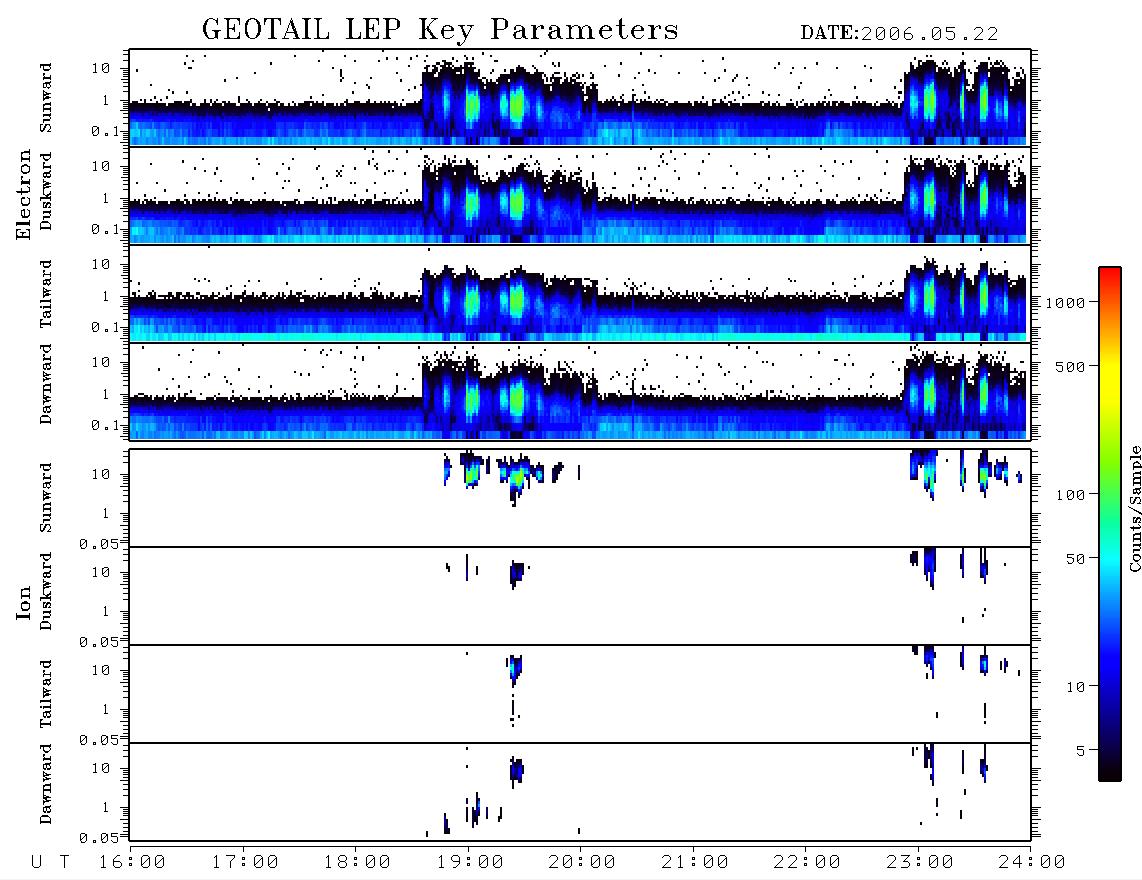The height and width of the screenshot is (880, 1142).
Task: Click the 18:00 time tick label
Action: [x=358, y=862]
